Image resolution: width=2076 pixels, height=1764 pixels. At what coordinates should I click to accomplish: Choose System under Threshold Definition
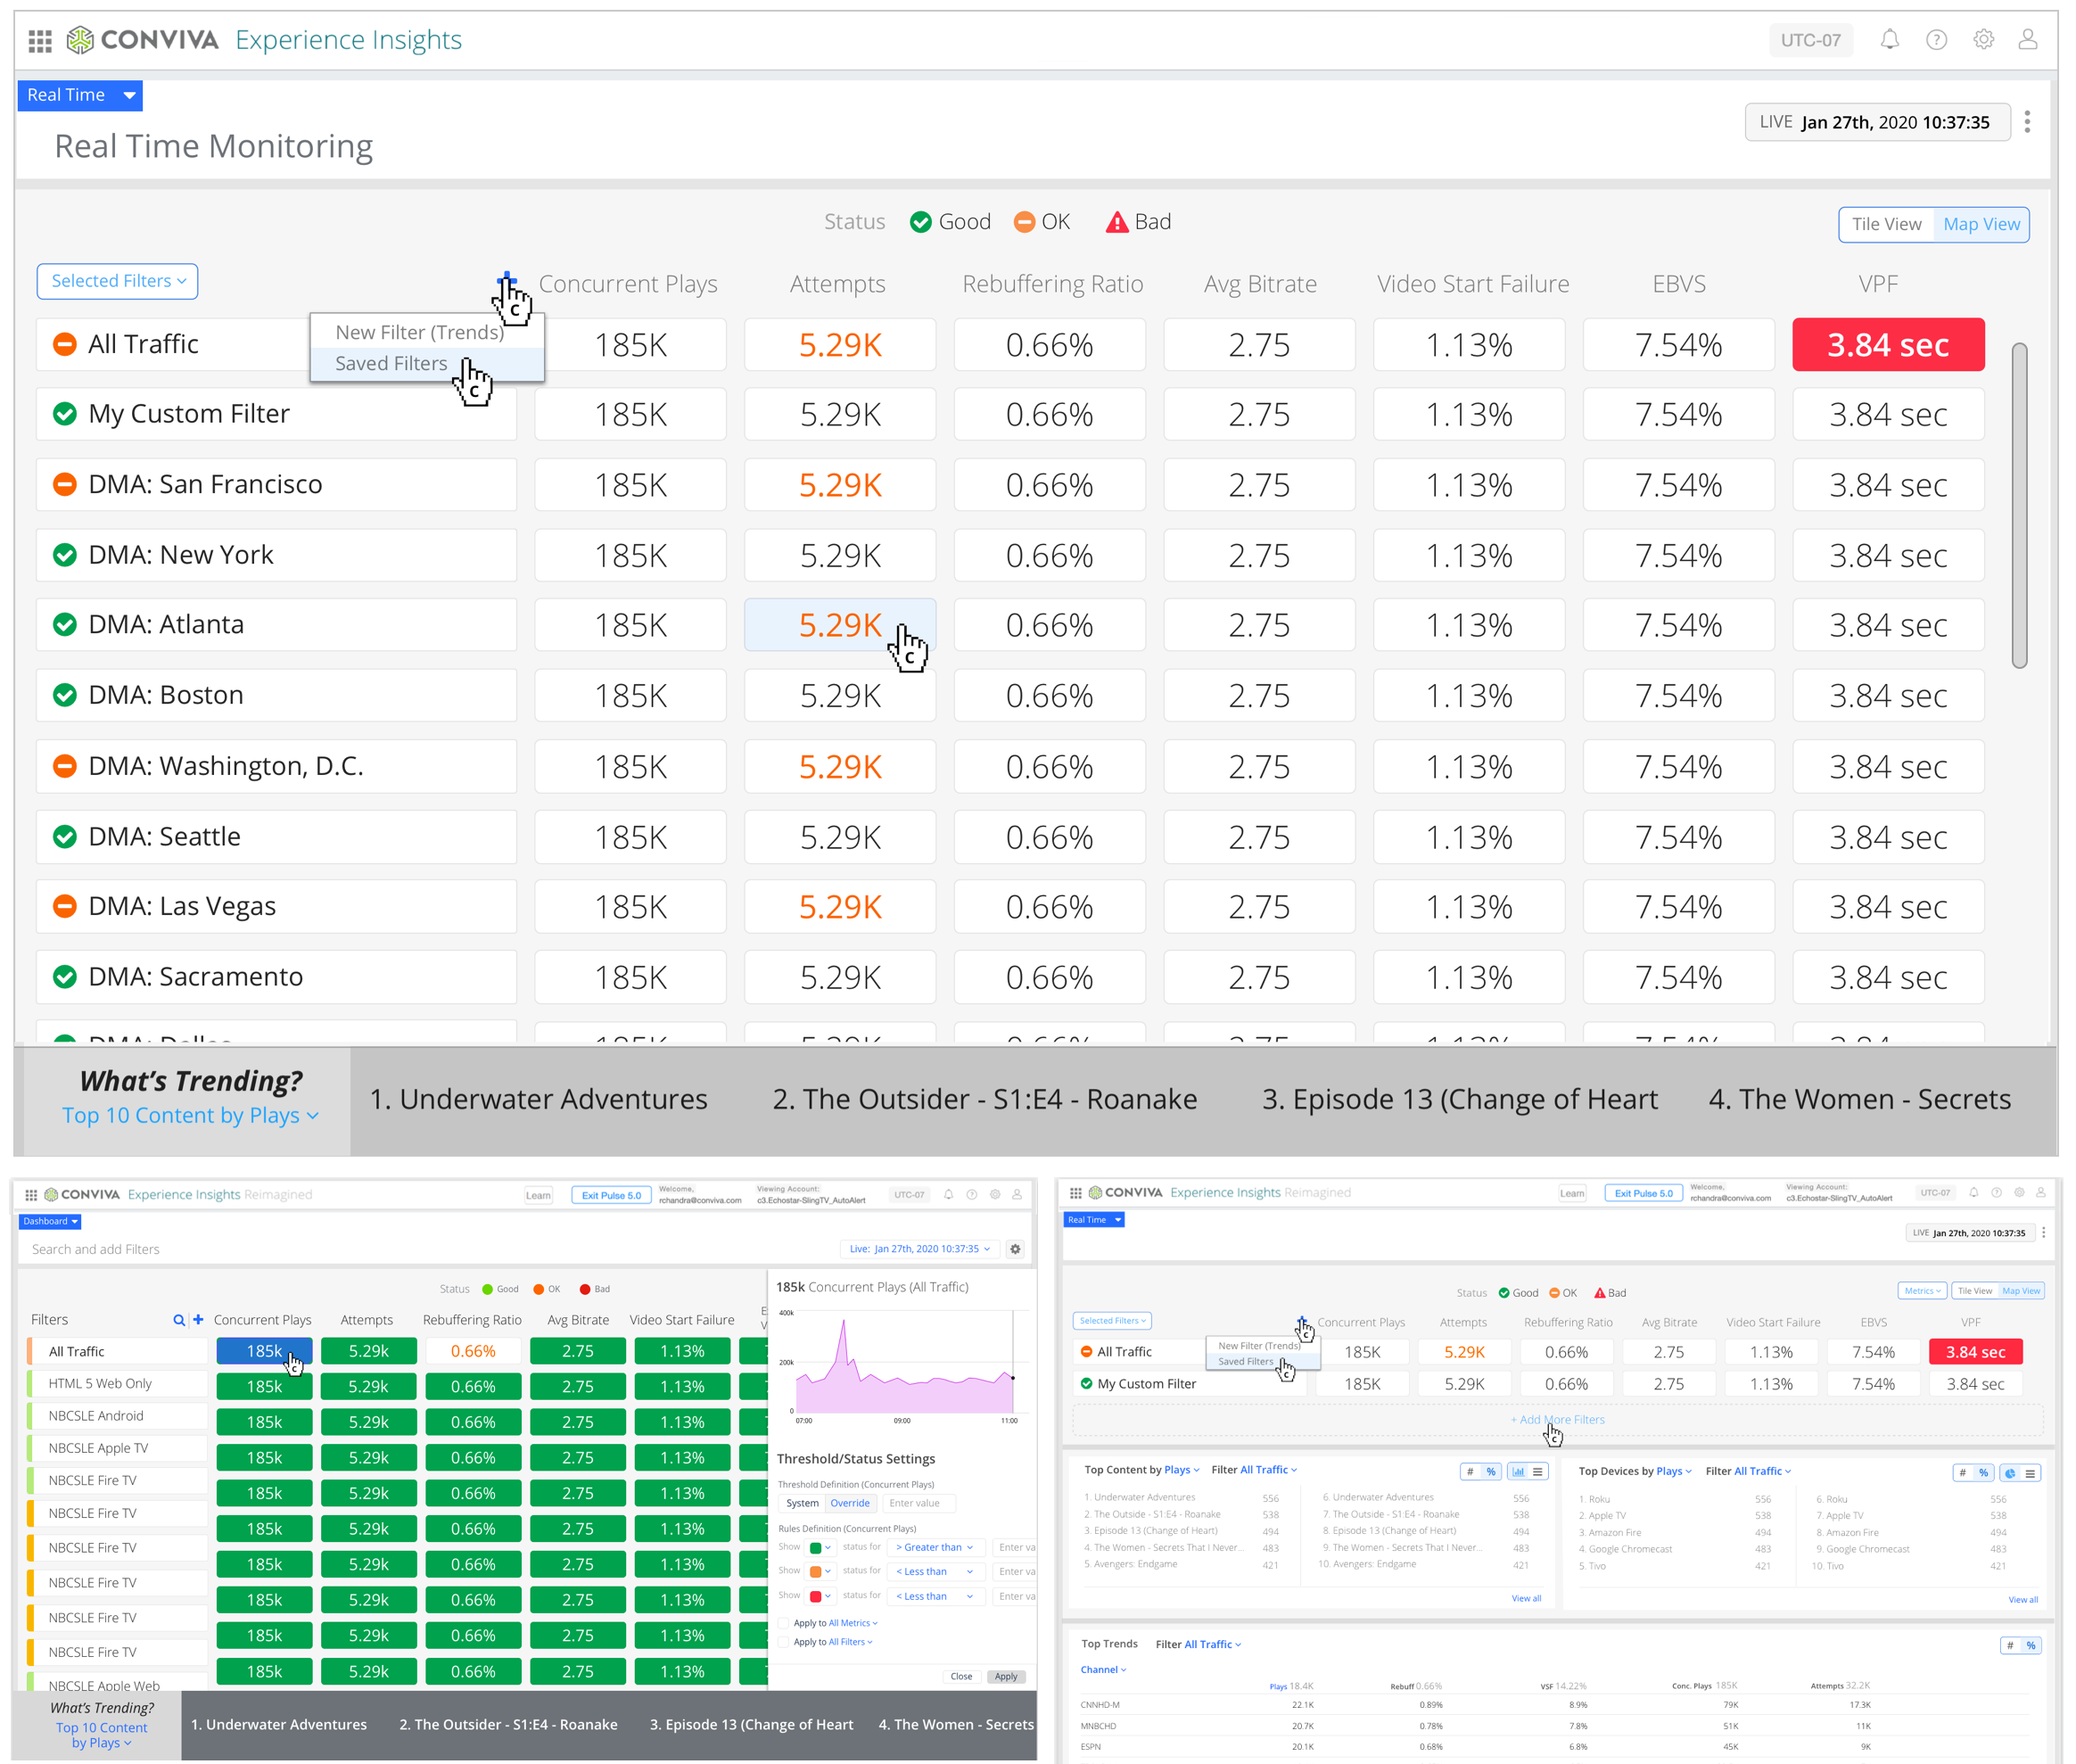[x=802, y=1504]
